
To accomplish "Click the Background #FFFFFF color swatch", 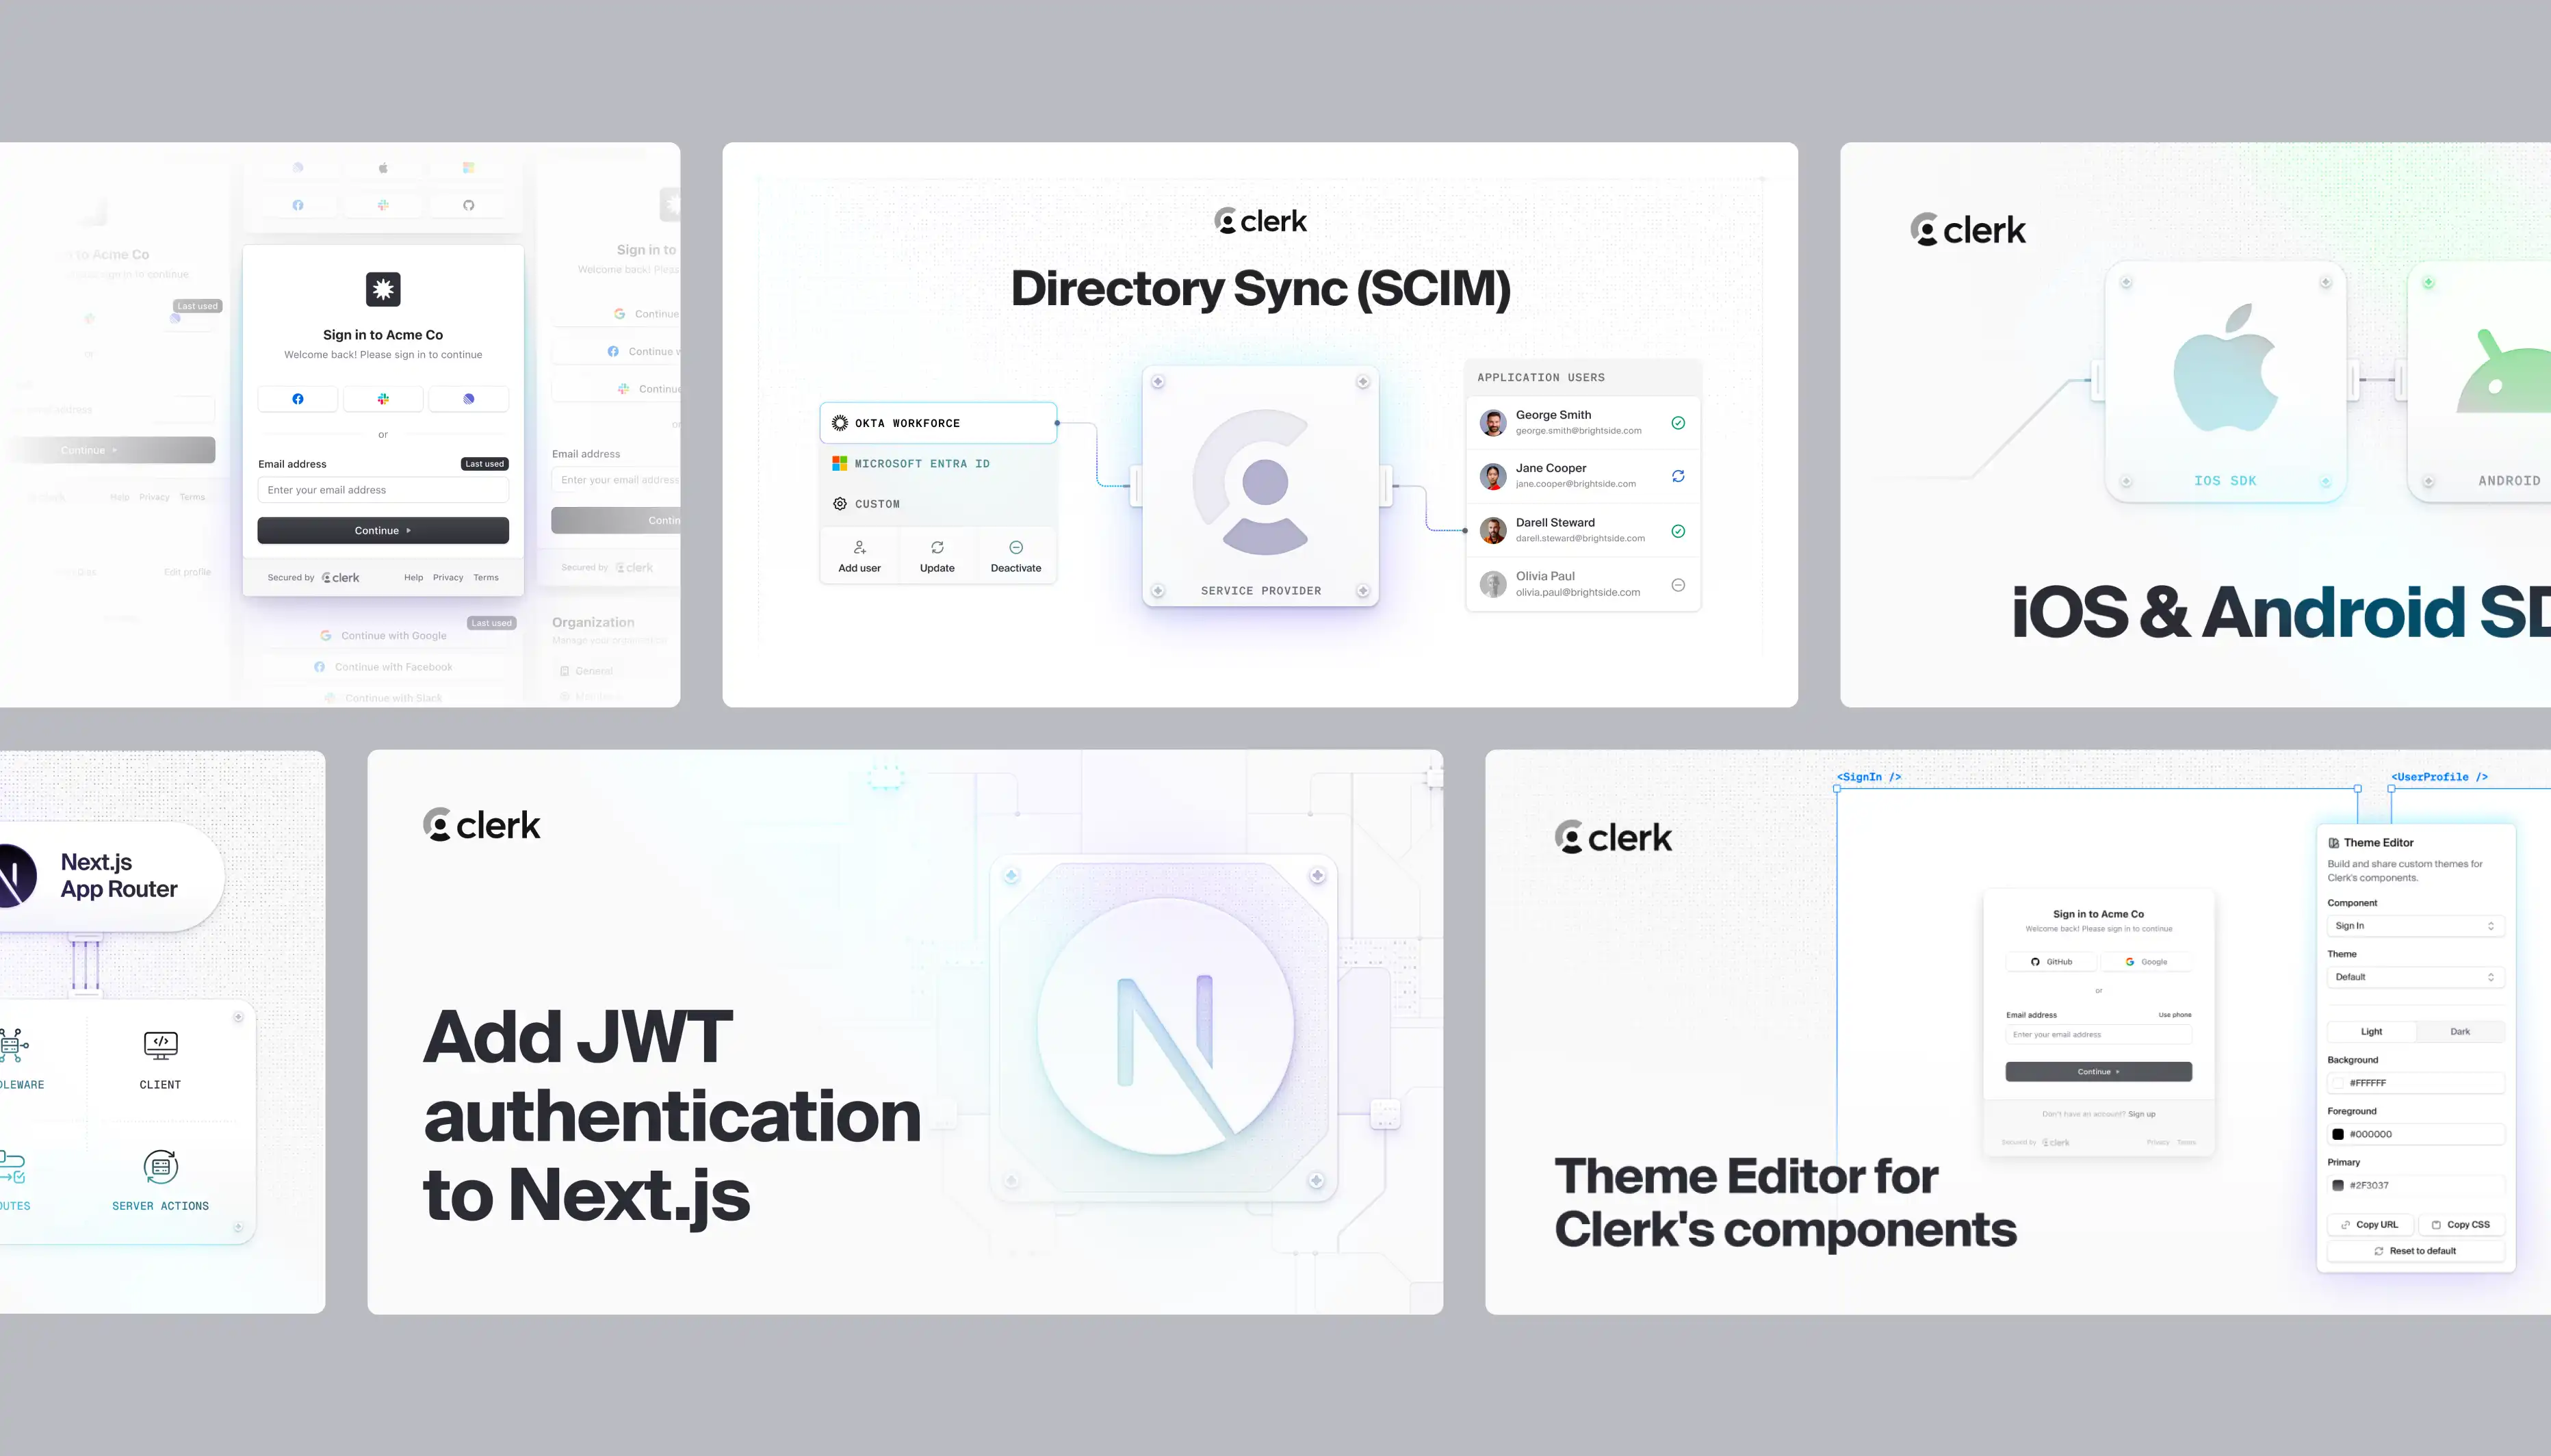I will click(2338, 1083).
